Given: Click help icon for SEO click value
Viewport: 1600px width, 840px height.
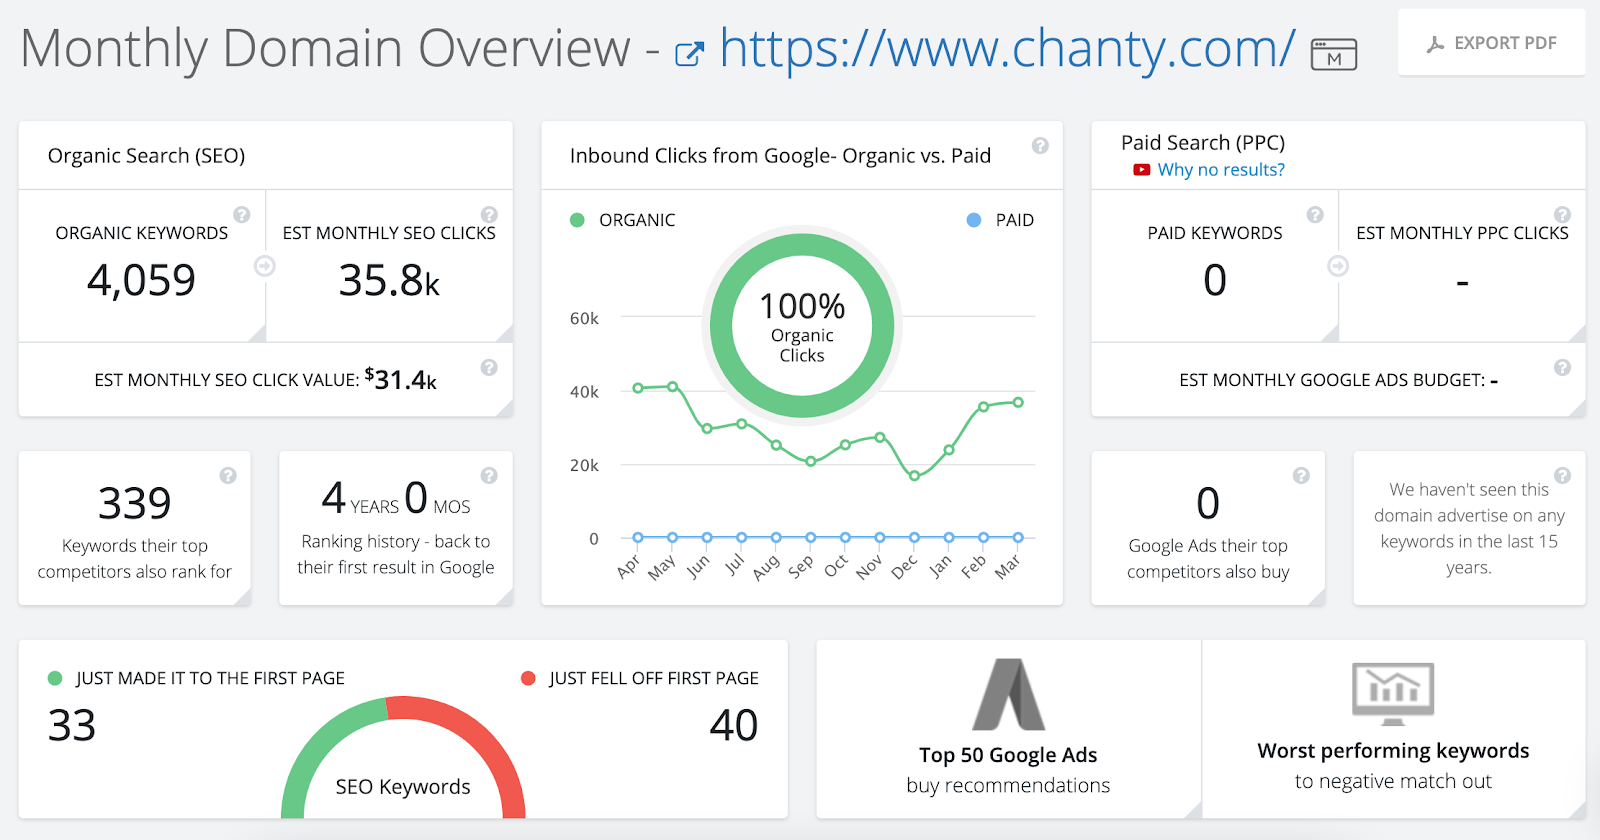Looking at the screenshot, I should click(489, 367).
